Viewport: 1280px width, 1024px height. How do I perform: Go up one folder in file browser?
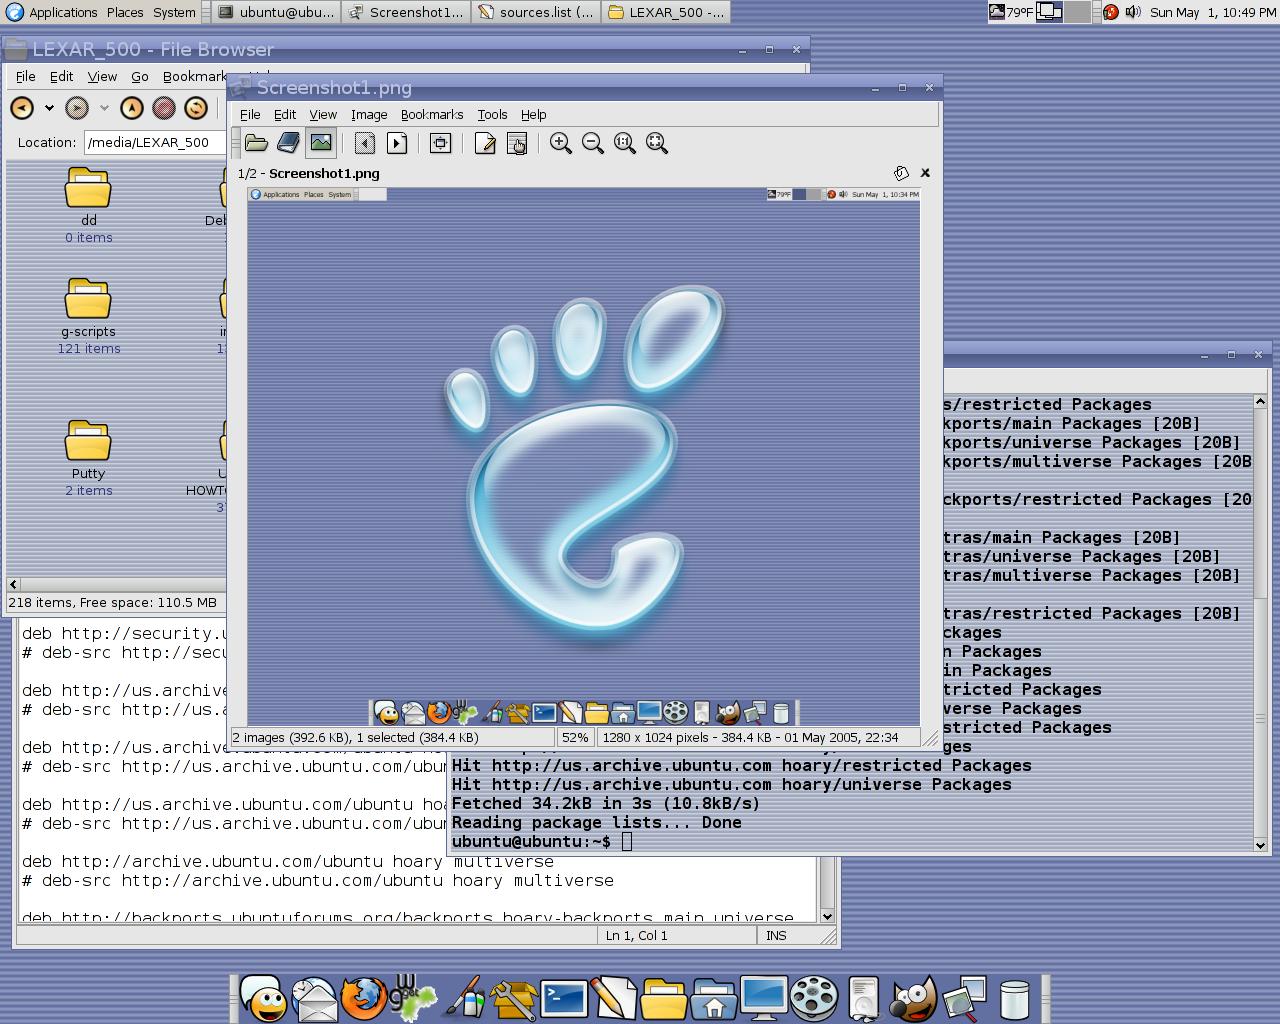[x=132, y=108]
